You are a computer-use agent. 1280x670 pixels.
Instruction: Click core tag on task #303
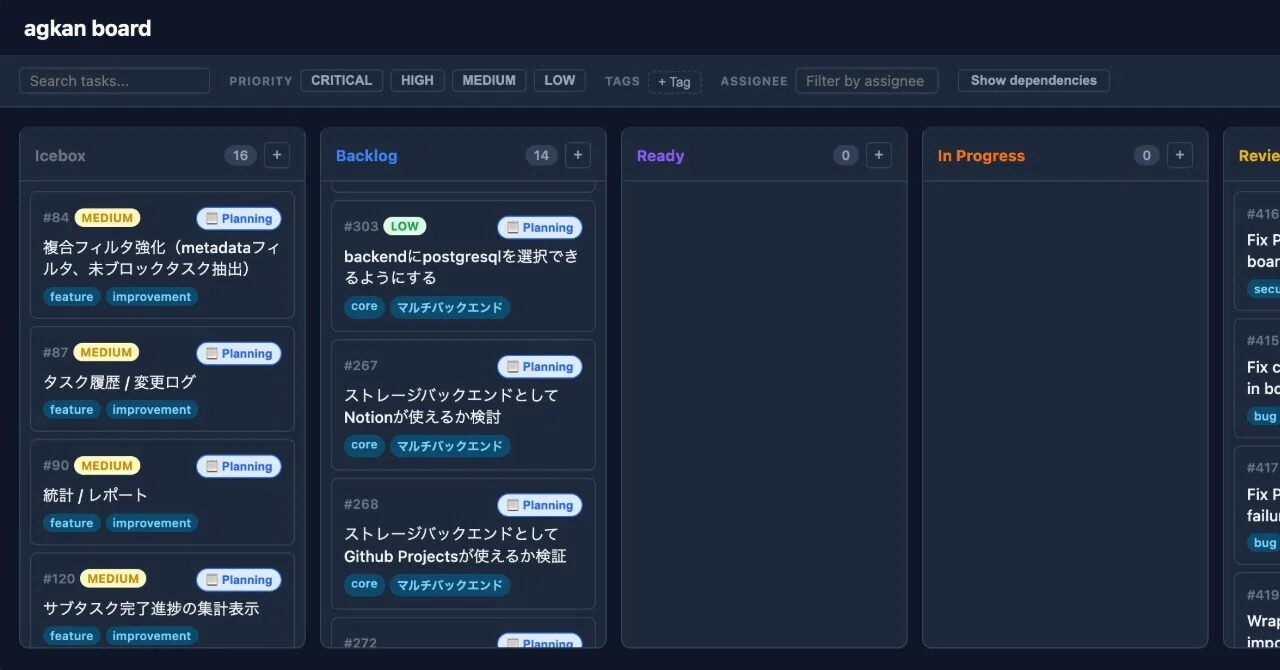click(364, 307)
